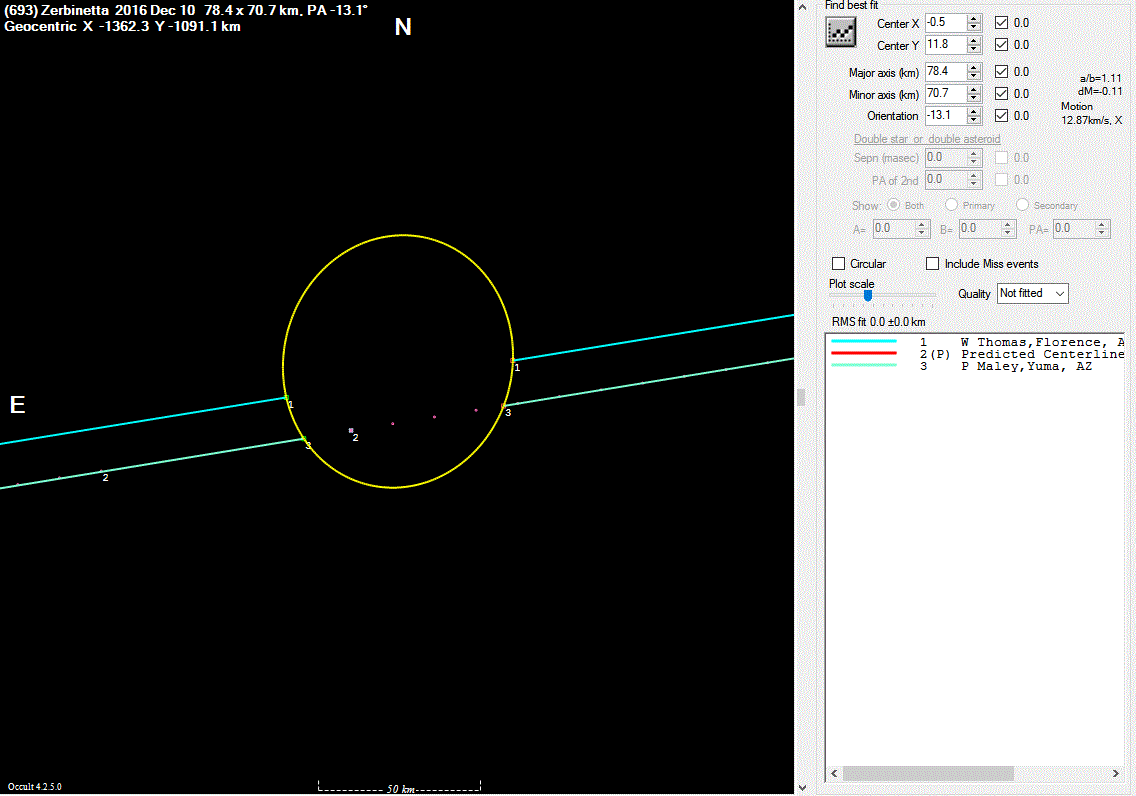Click the a/b=1.11 ratio text

[1100, 78]
